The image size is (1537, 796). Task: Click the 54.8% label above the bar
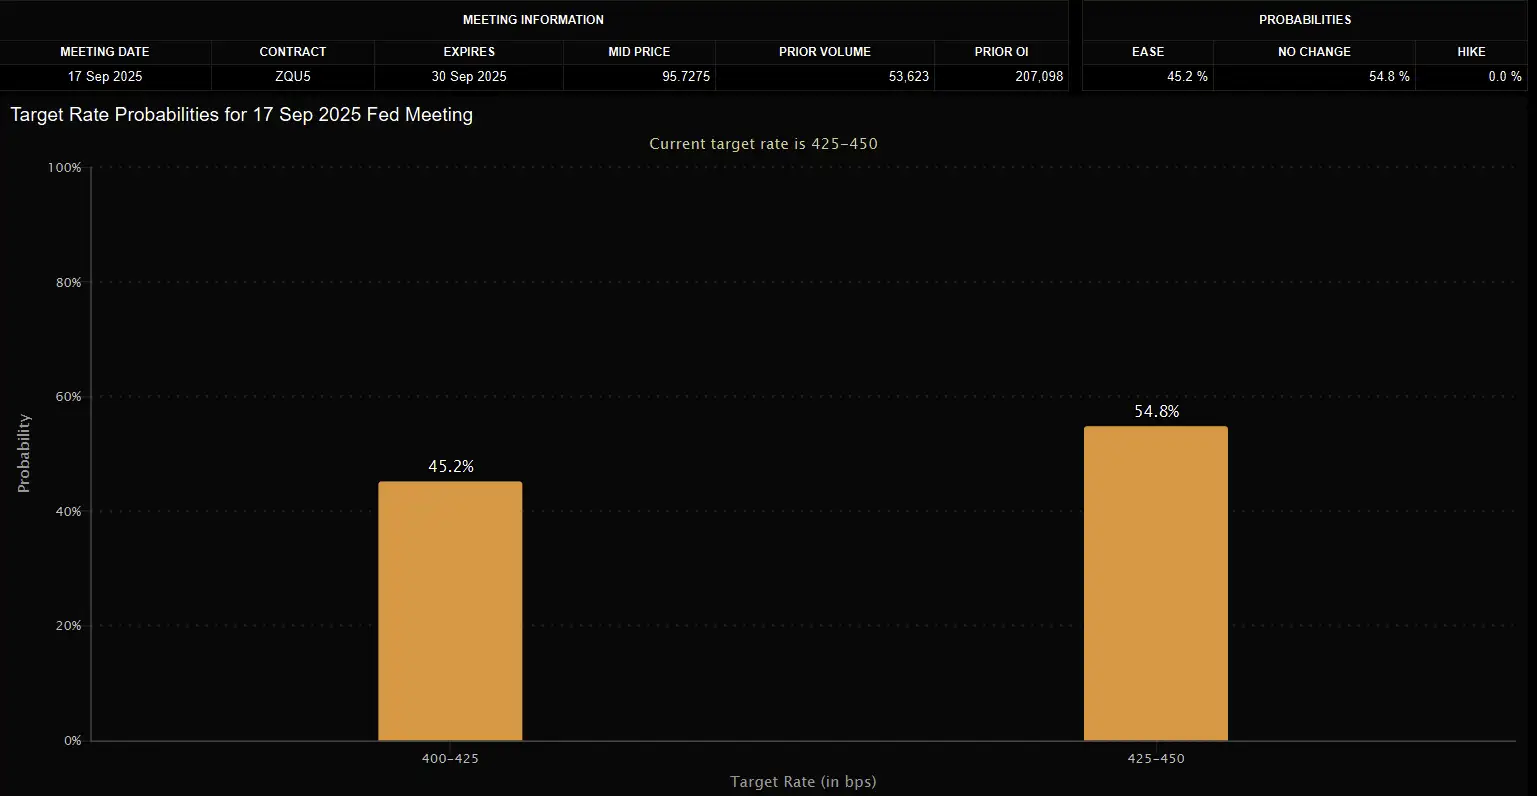(x=1156, y=412)
